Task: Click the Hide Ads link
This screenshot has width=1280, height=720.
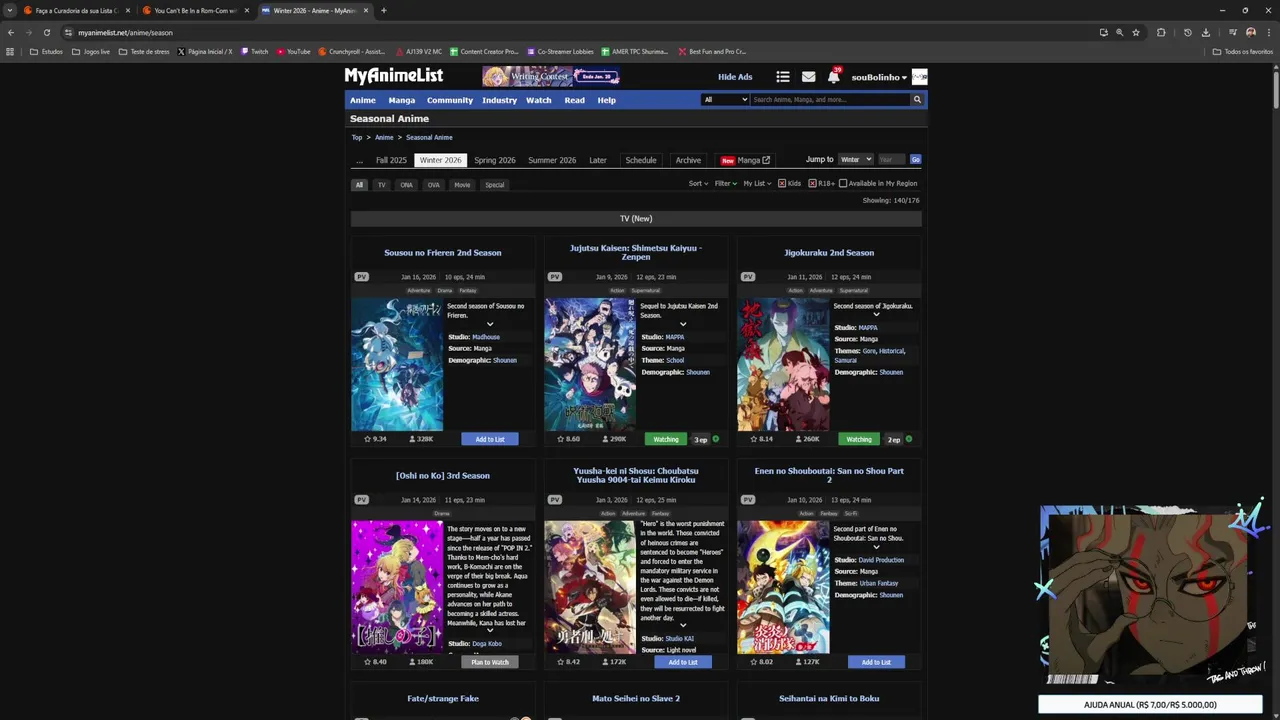Action: tap(735, 77)
